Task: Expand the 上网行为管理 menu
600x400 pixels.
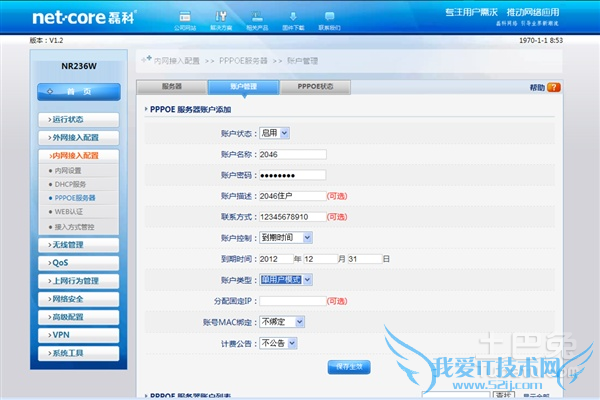Action: point(78,281)
